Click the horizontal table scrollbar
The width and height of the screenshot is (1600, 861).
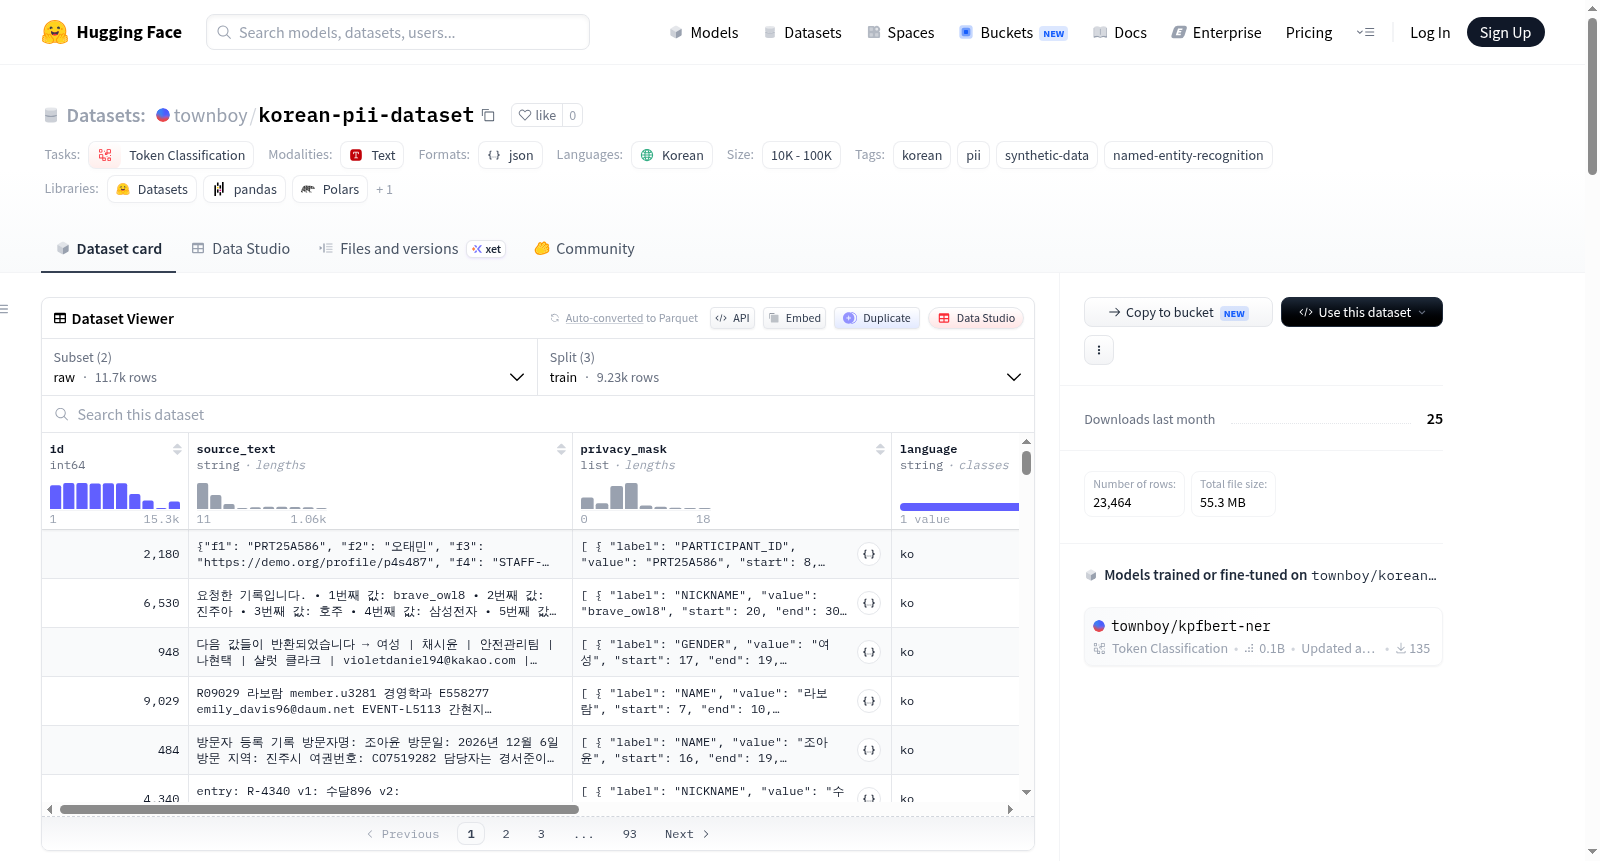click(x=319, y=809)
